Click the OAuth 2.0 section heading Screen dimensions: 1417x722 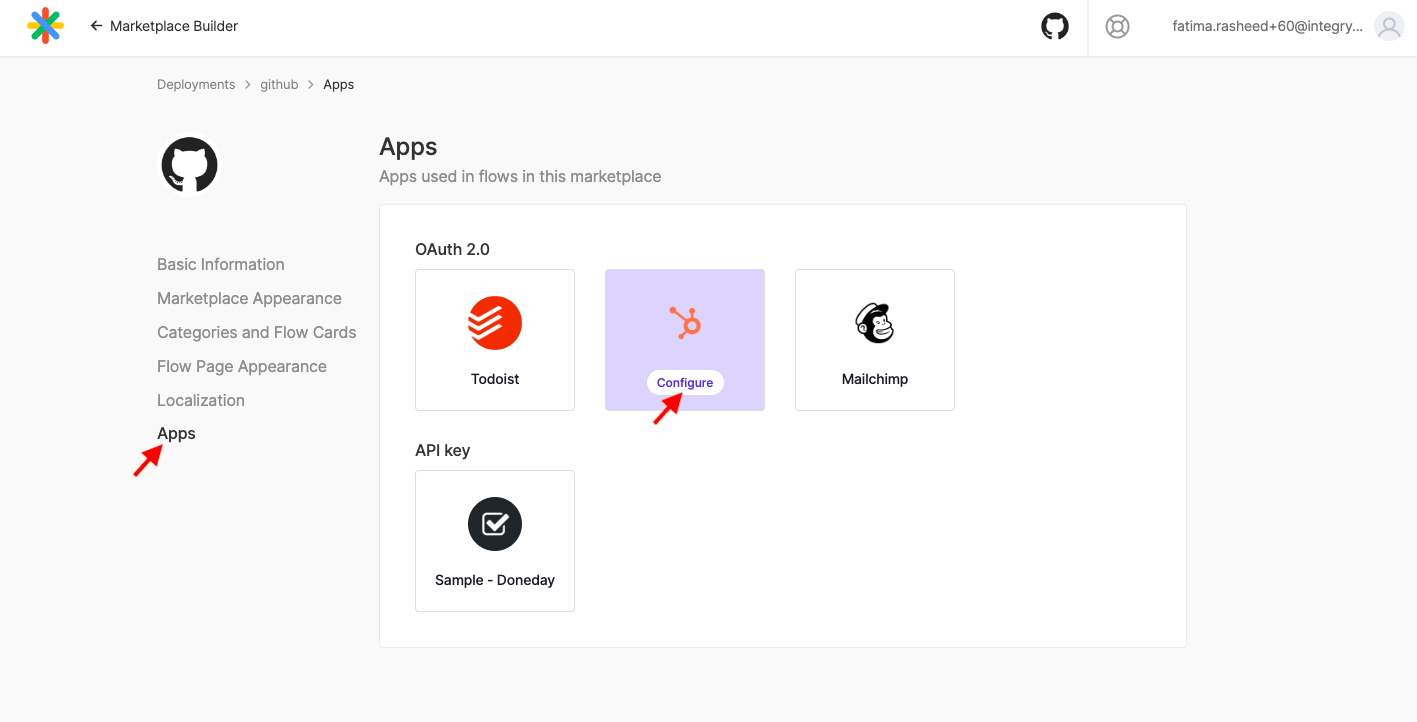click(452, 249)
